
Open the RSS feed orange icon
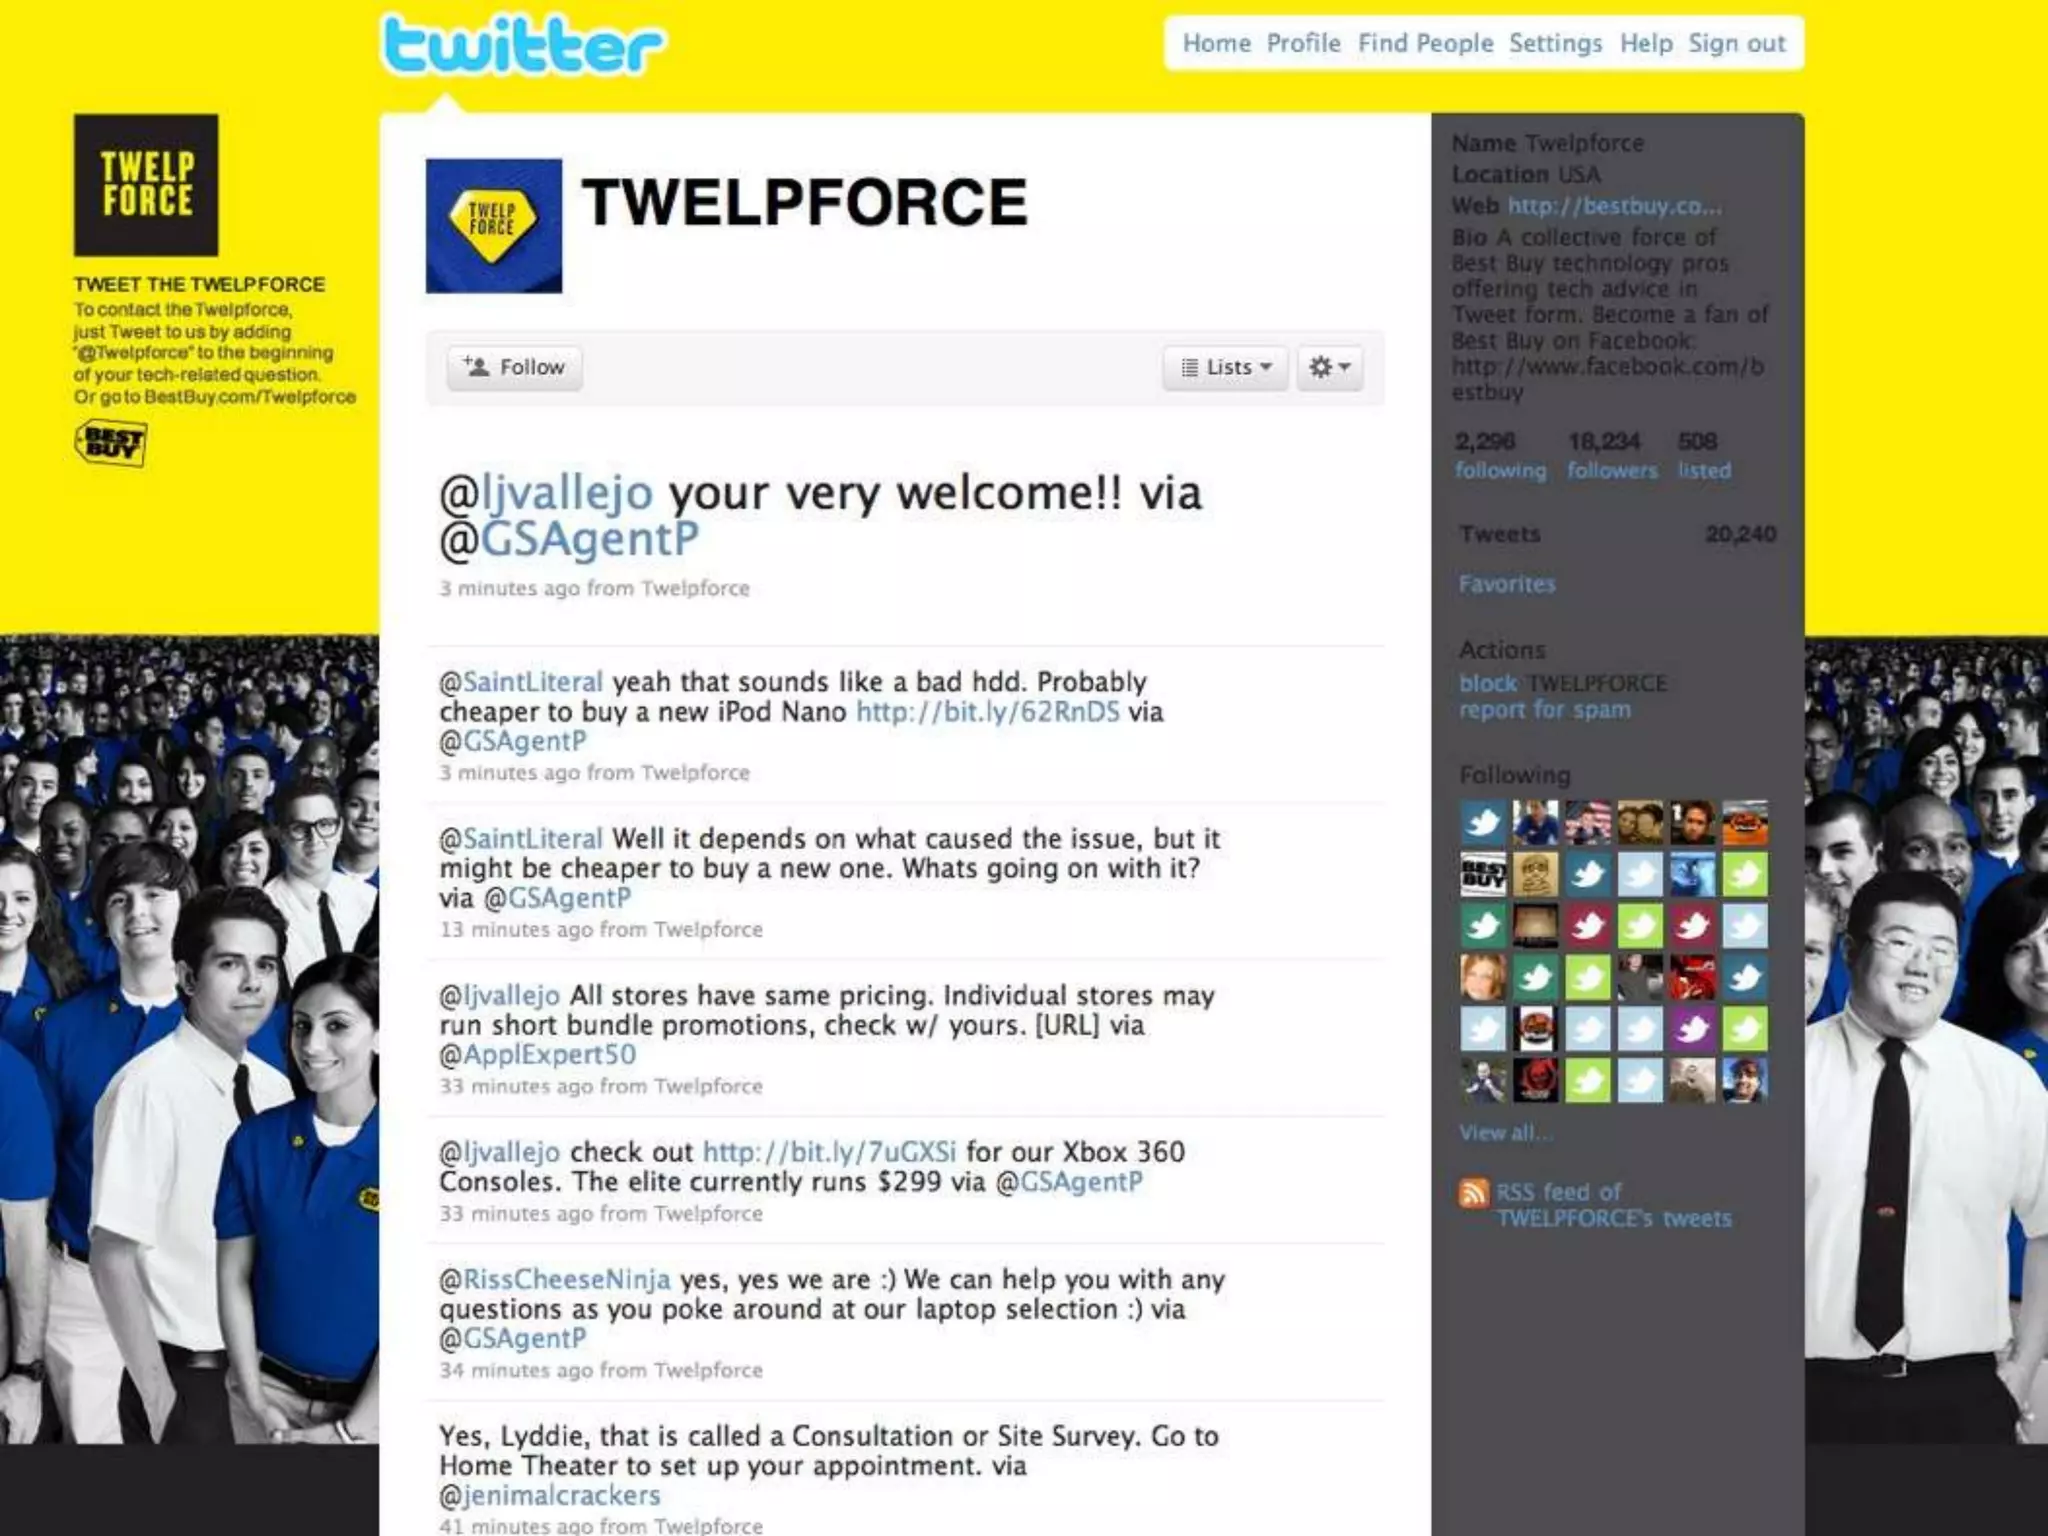pyautogui.click(x=1473, y=1192)
